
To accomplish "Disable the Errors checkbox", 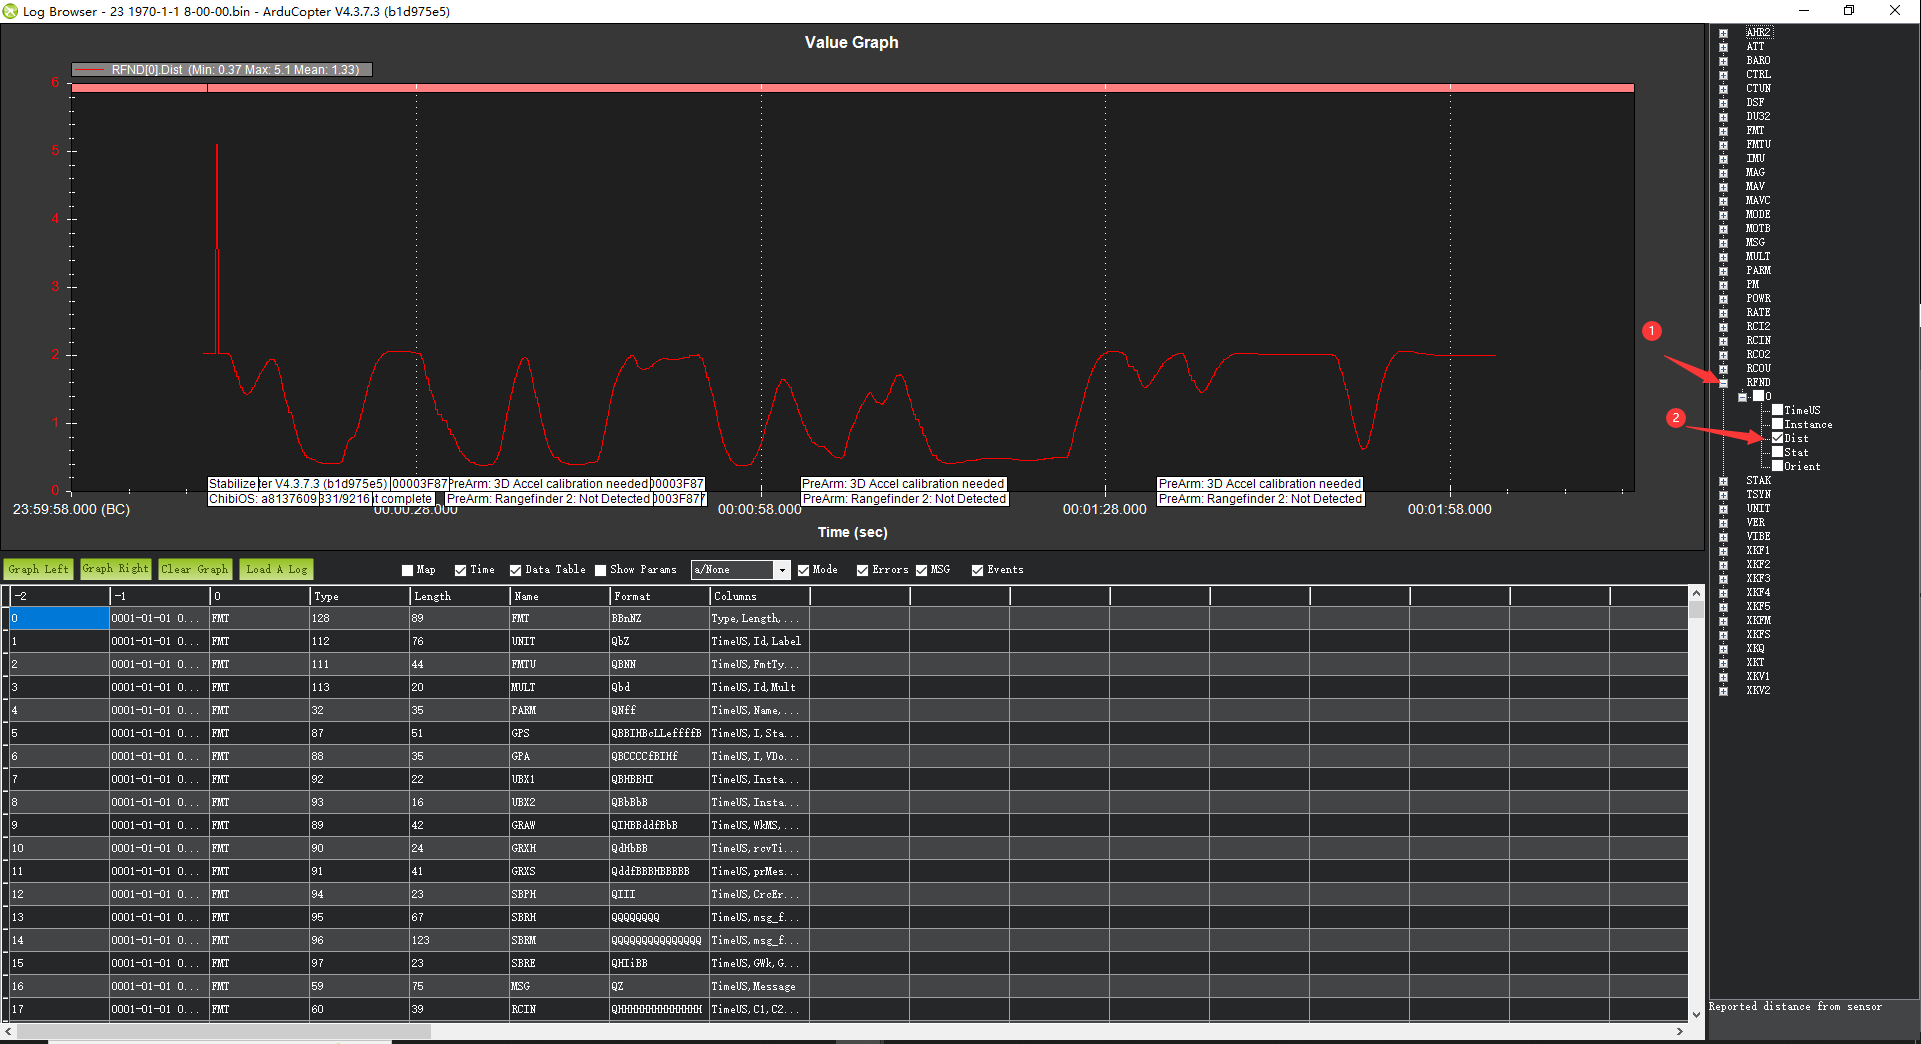I will click(x=862, y=570).
